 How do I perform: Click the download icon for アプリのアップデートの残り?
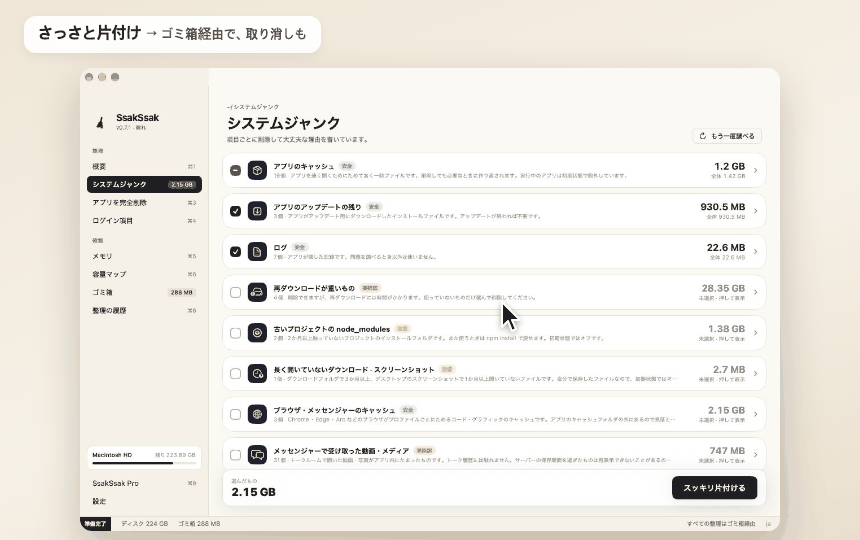(x=257, y=211)
